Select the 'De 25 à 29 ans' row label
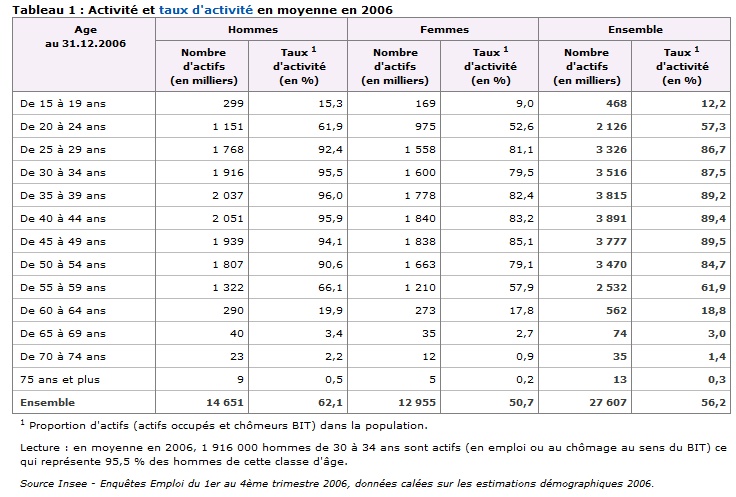This screenshot has height=497, width=736. click(63, 150)
